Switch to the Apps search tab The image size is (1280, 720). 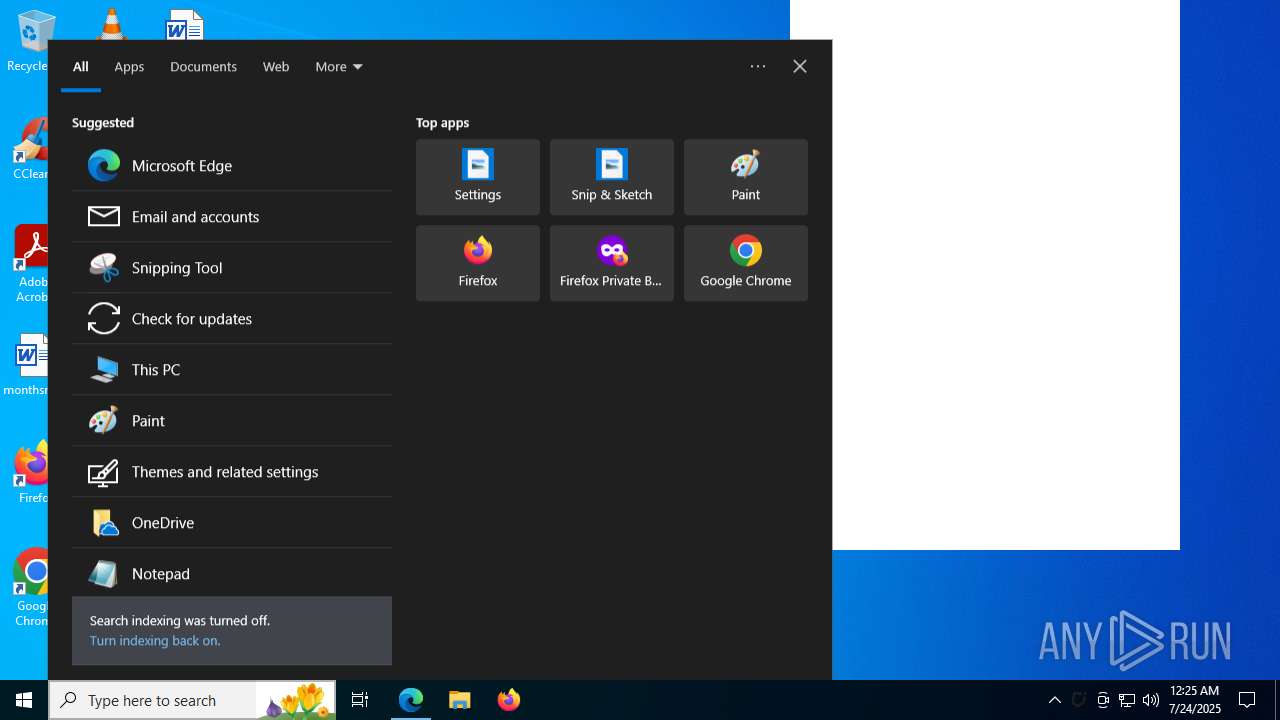click(x=129, y=67)
